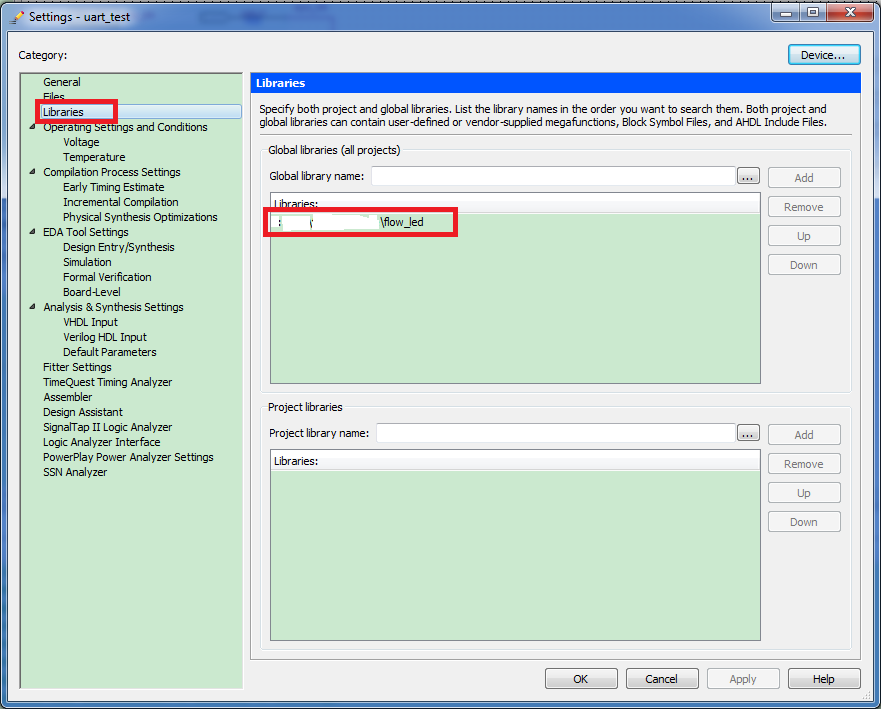Open Help for settings
The width and height of the screenshot is (881, 709).
824,679
